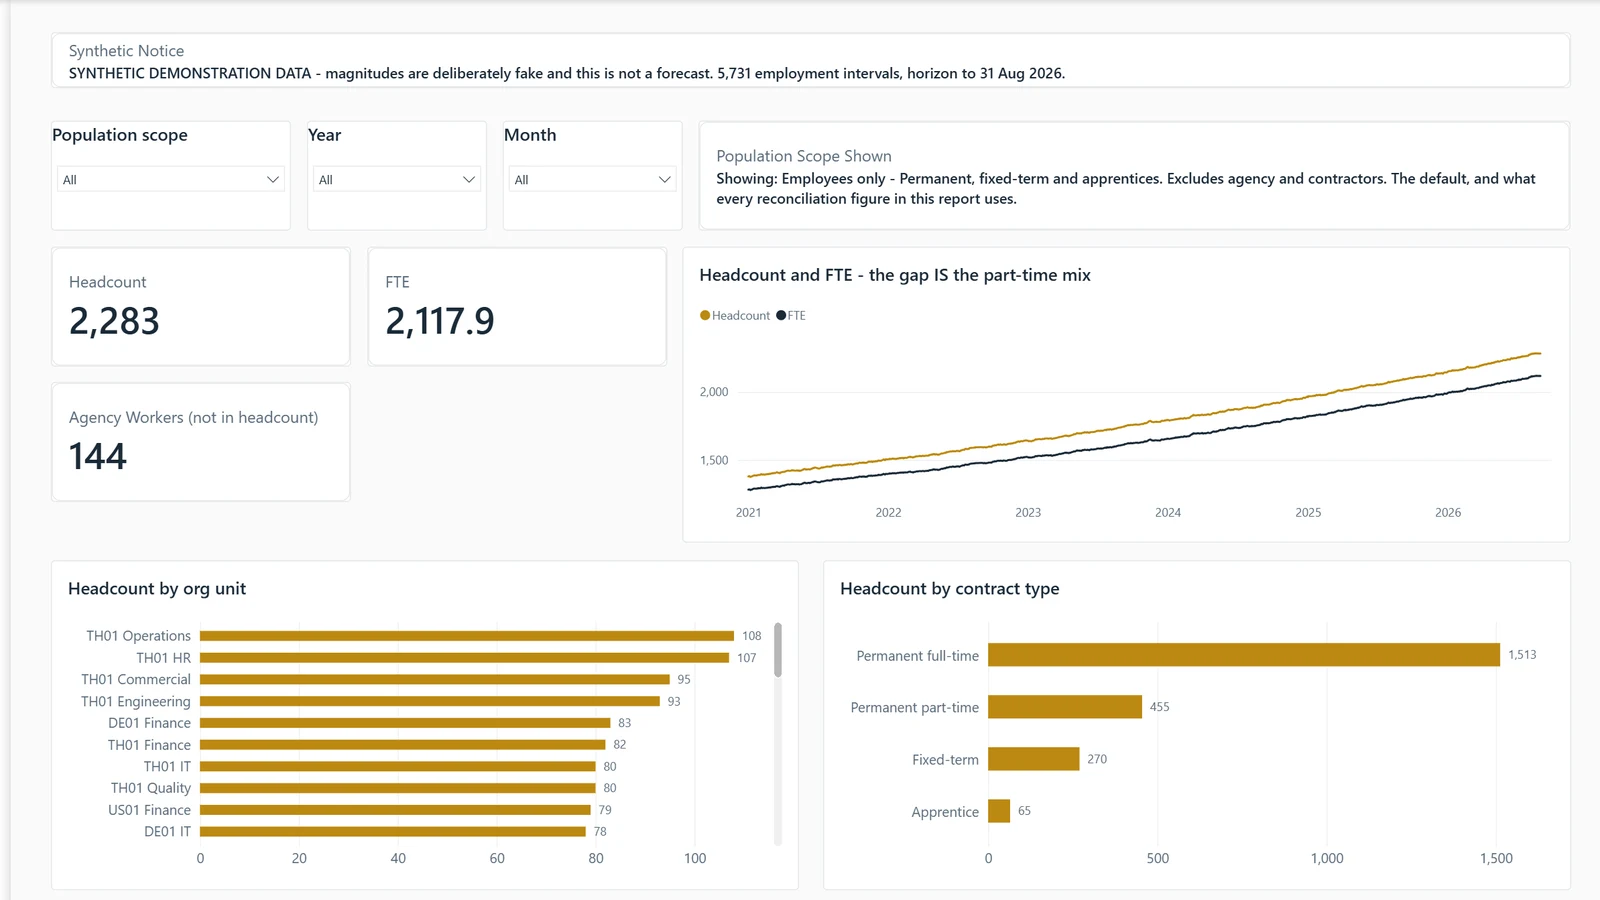
Task: Click the TH01 Operations bar
Action: click(x=467, y=636)
